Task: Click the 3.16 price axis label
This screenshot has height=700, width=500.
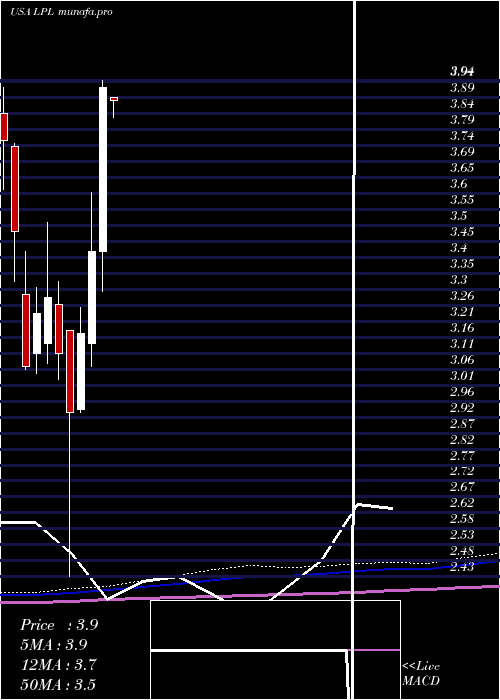Action: pyautogui.click(x=462, y=328)
